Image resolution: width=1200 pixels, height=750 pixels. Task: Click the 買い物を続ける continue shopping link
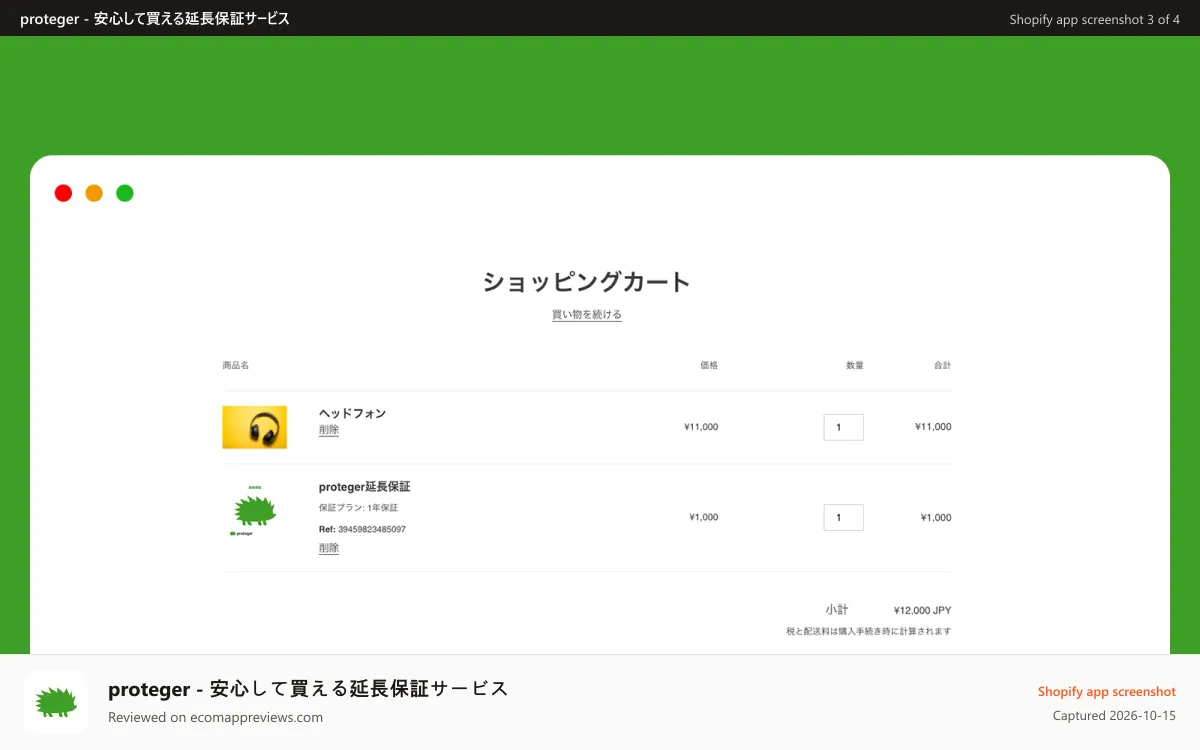coord(587,315)
